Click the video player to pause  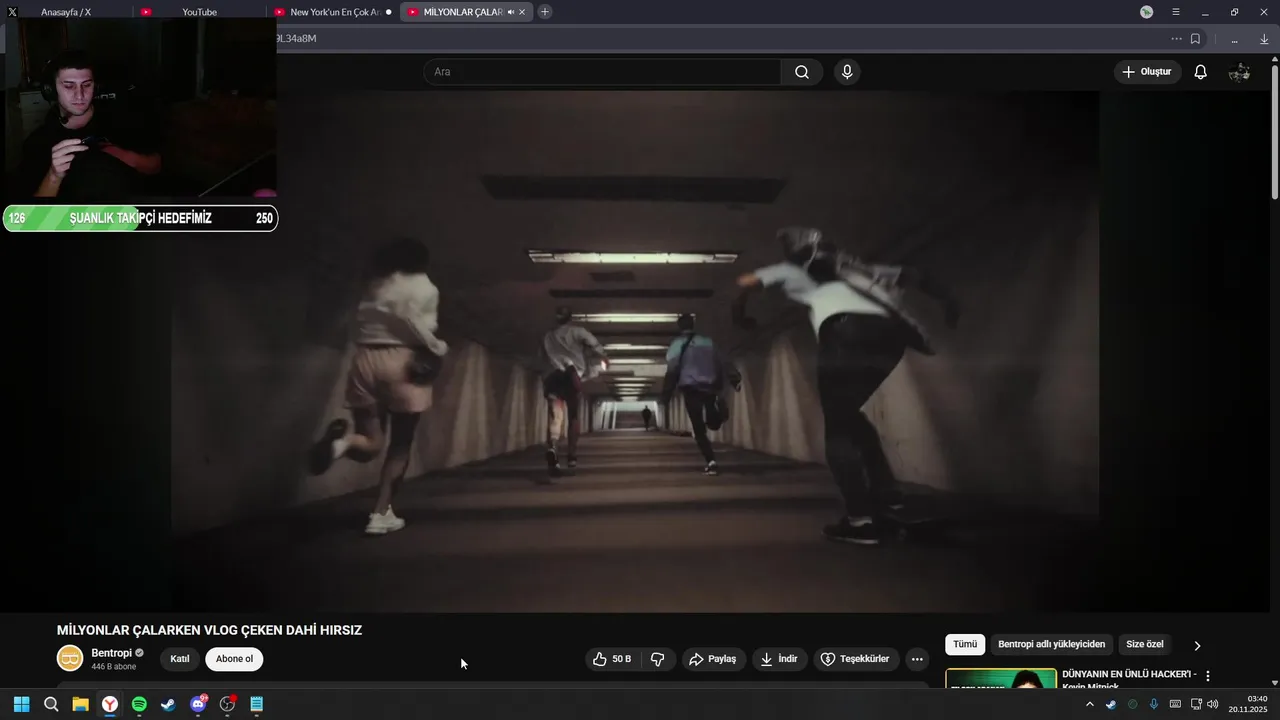click(635, 352)
